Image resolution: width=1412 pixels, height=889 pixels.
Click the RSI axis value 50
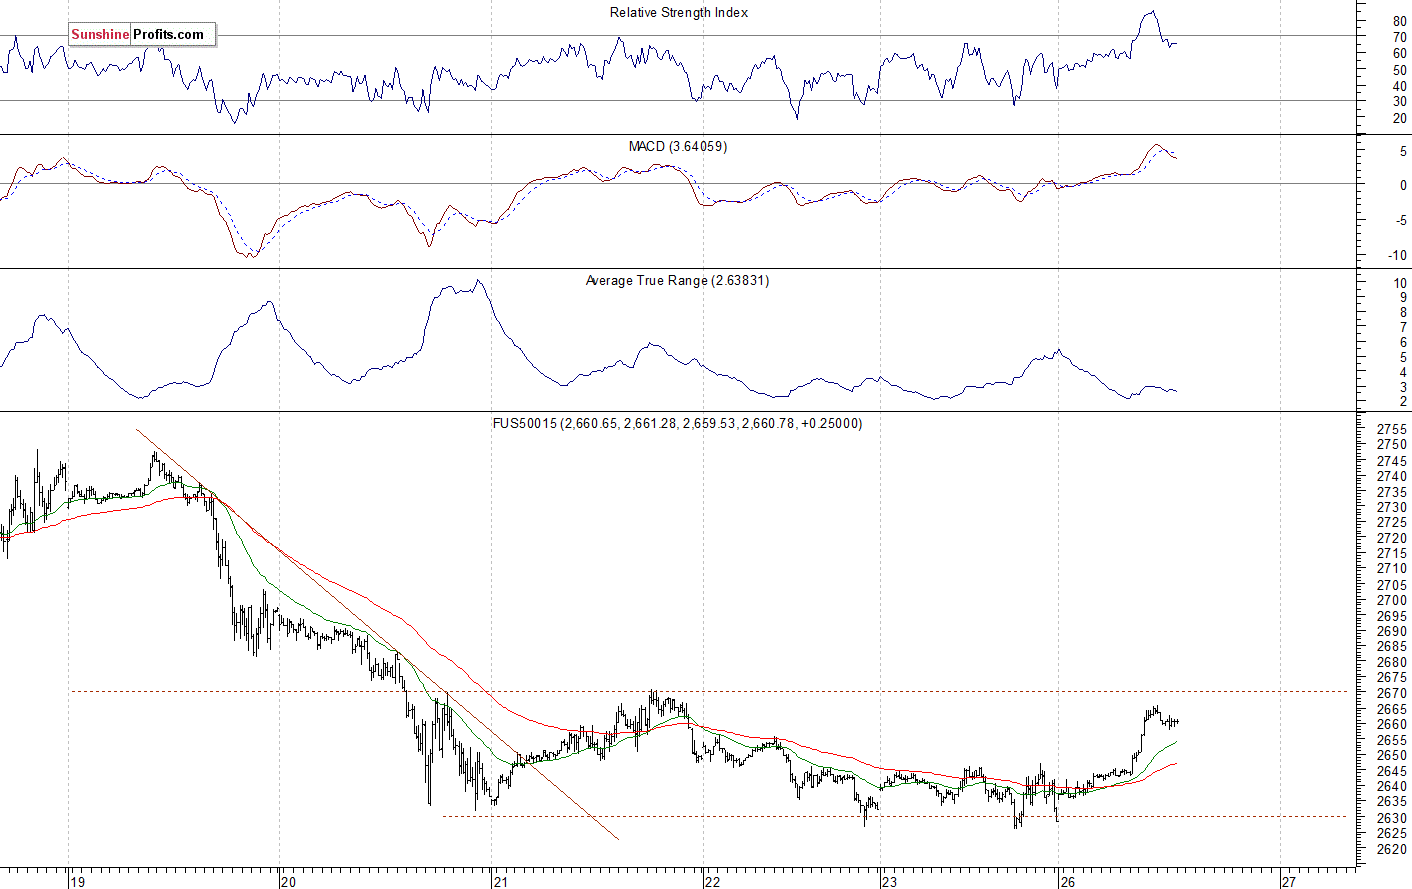pyautogui.click(x=1399, y=71)
